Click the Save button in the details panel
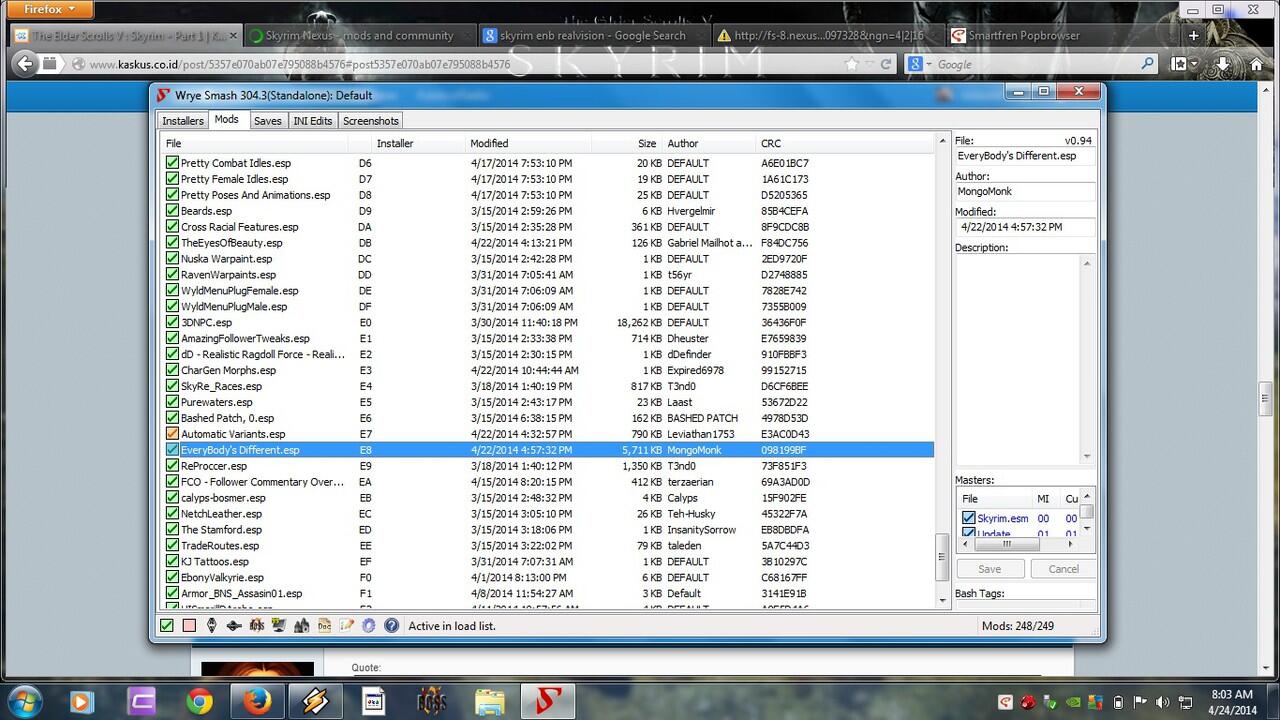Viewport: 1280px width, 720px height. 990,569
